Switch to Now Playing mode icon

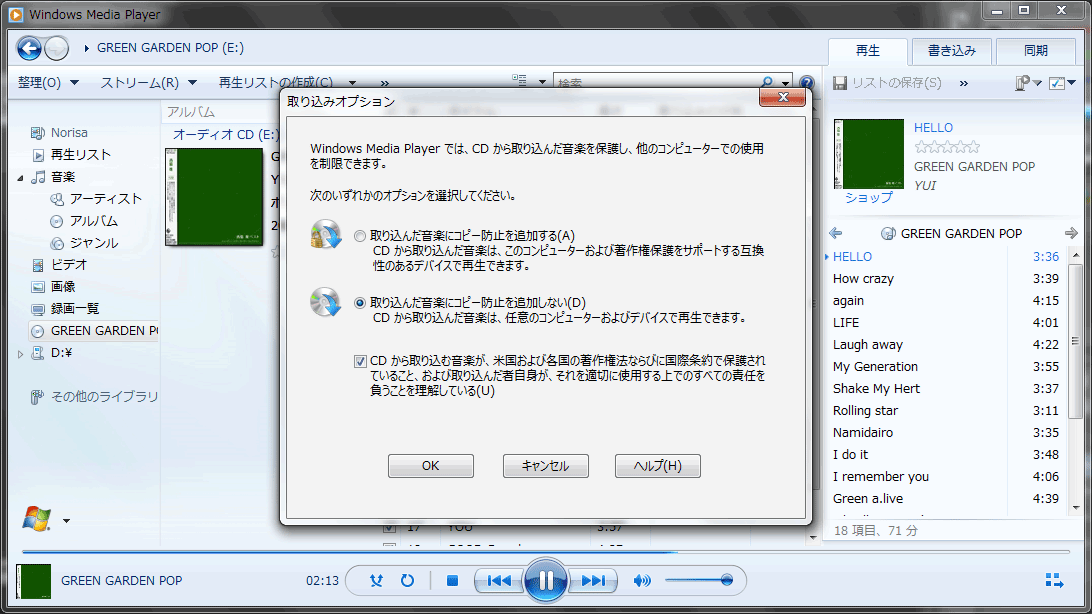[x=1054, y=581]
